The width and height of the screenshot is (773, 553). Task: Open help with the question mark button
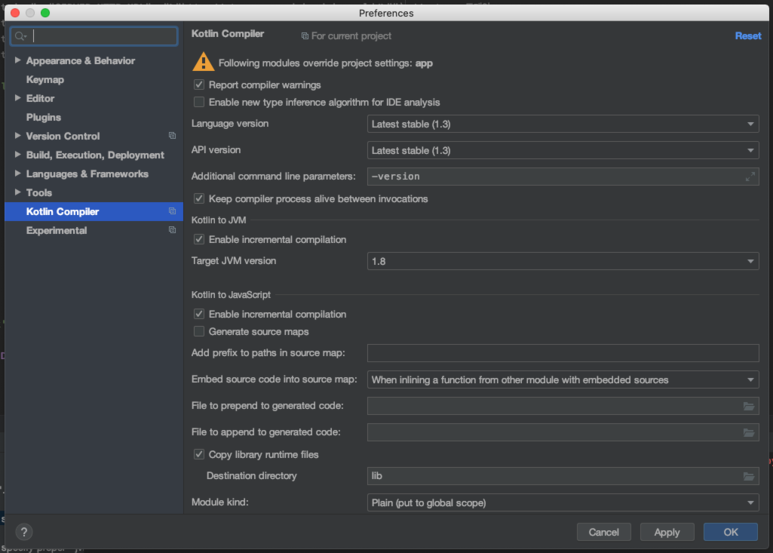coord(24,532)
